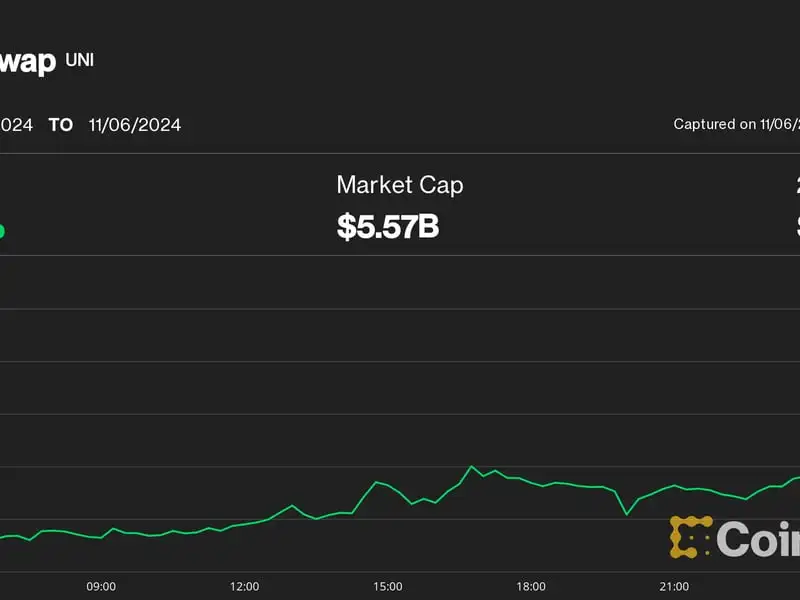Click the 21:00 time axis label
The image size is (800, 600).
[674, 586]
